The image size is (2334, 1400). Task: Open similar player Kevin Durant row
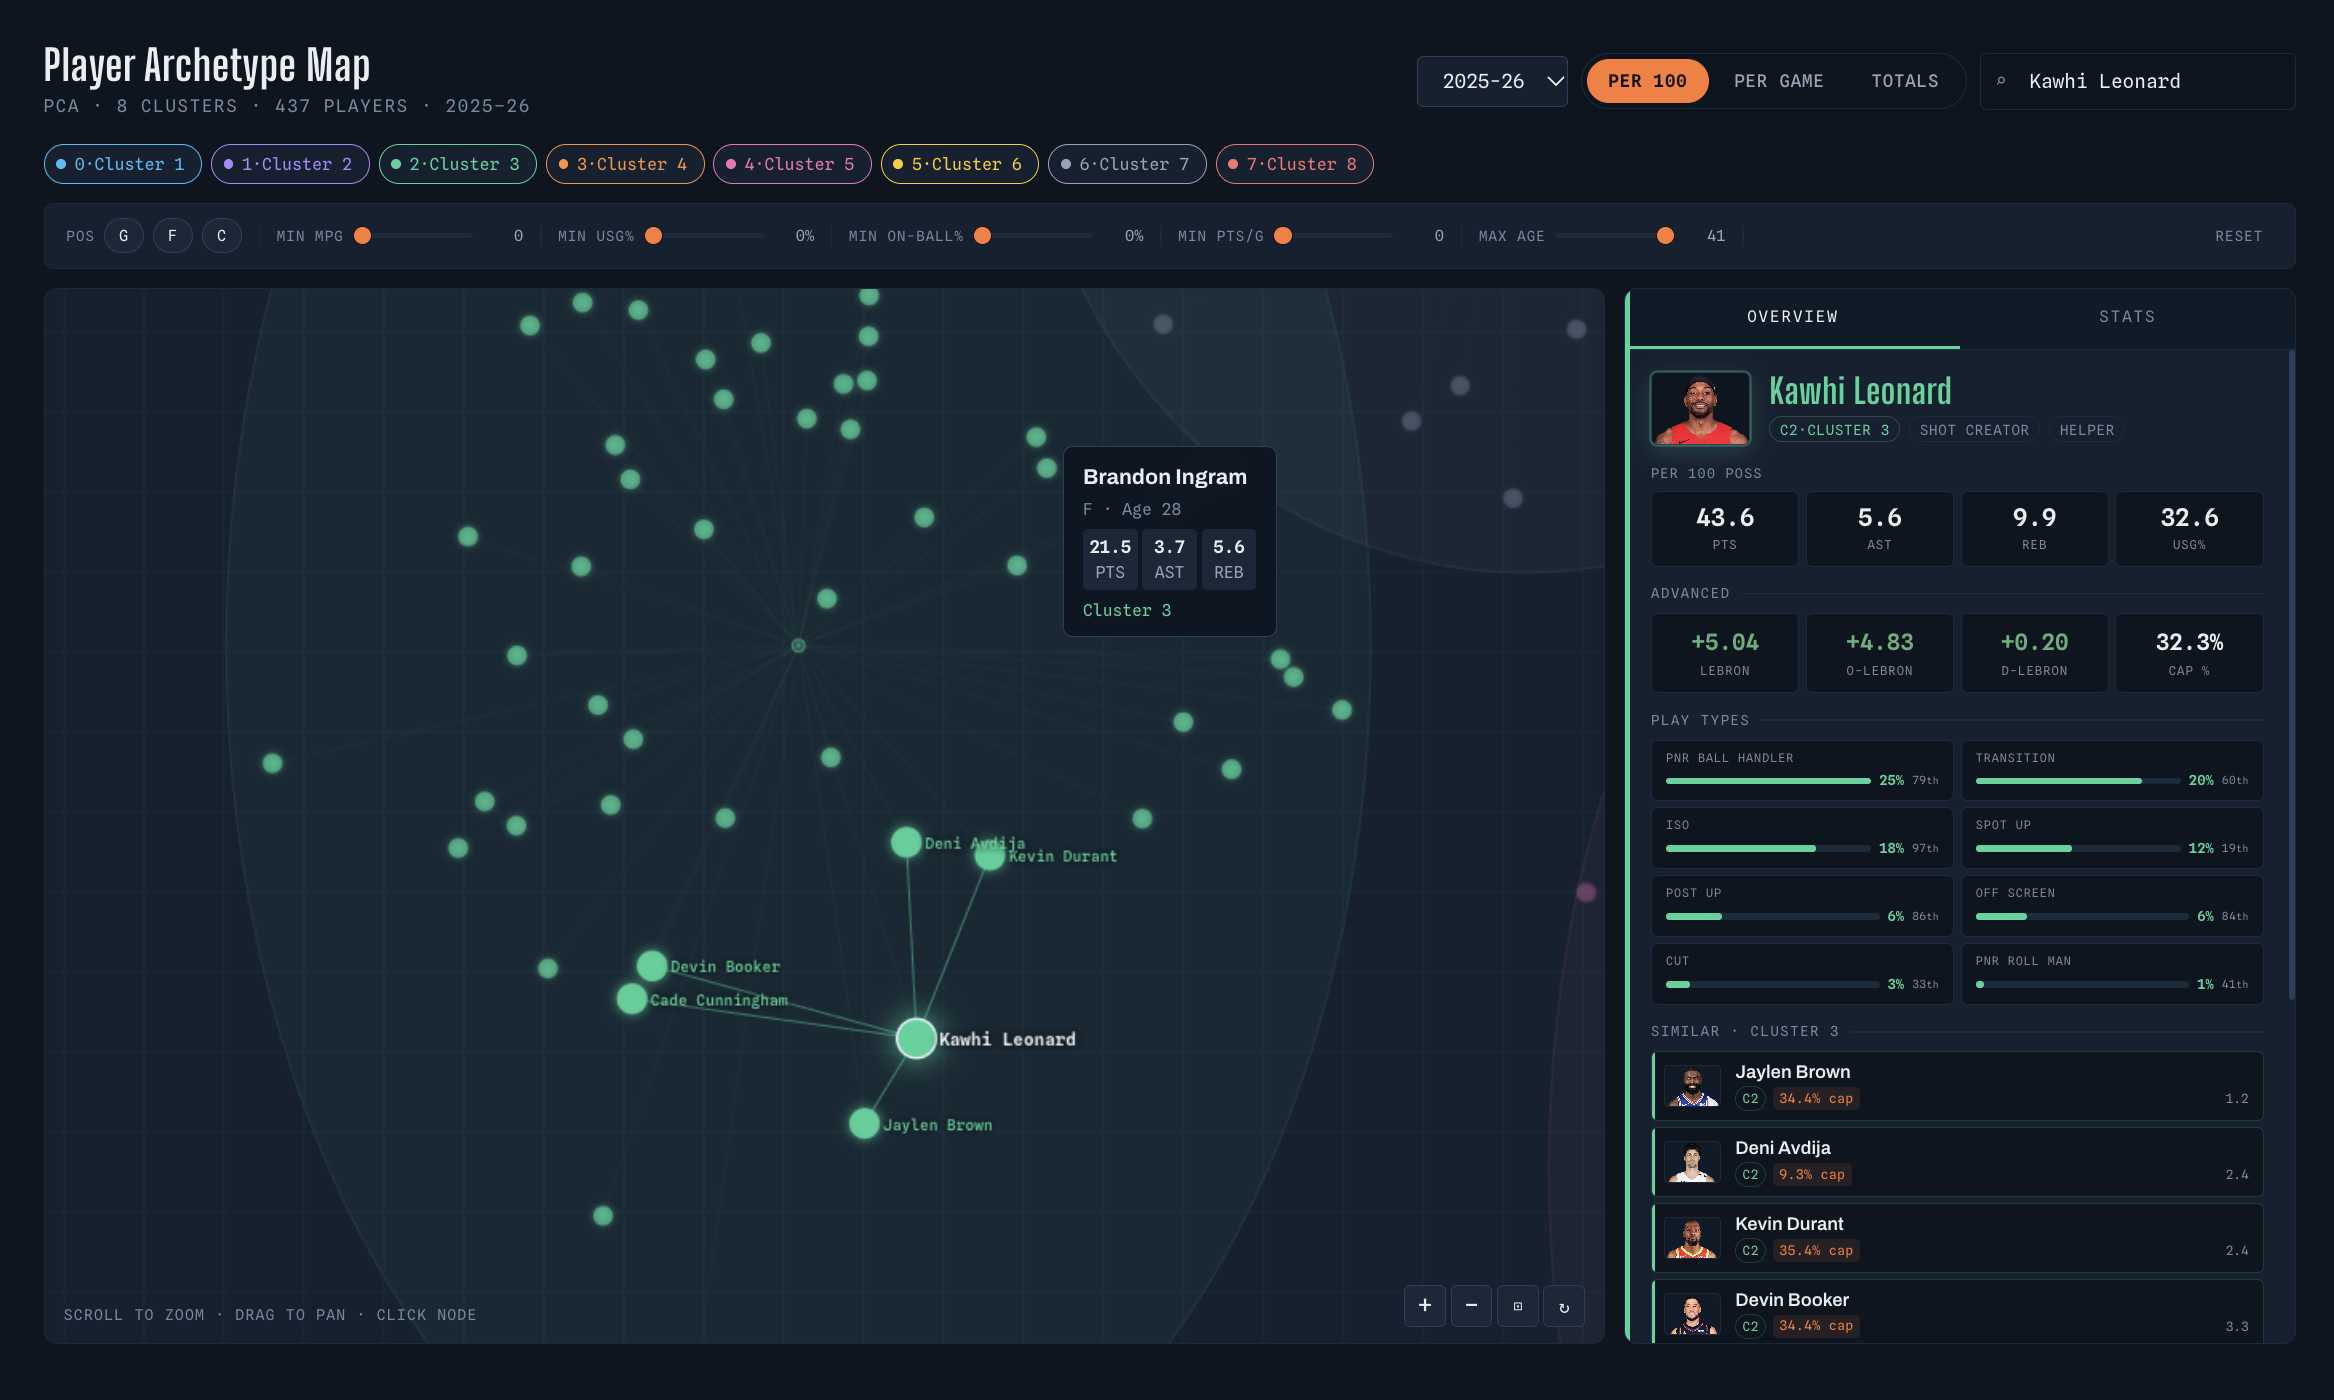[x=1957, y=1237]
